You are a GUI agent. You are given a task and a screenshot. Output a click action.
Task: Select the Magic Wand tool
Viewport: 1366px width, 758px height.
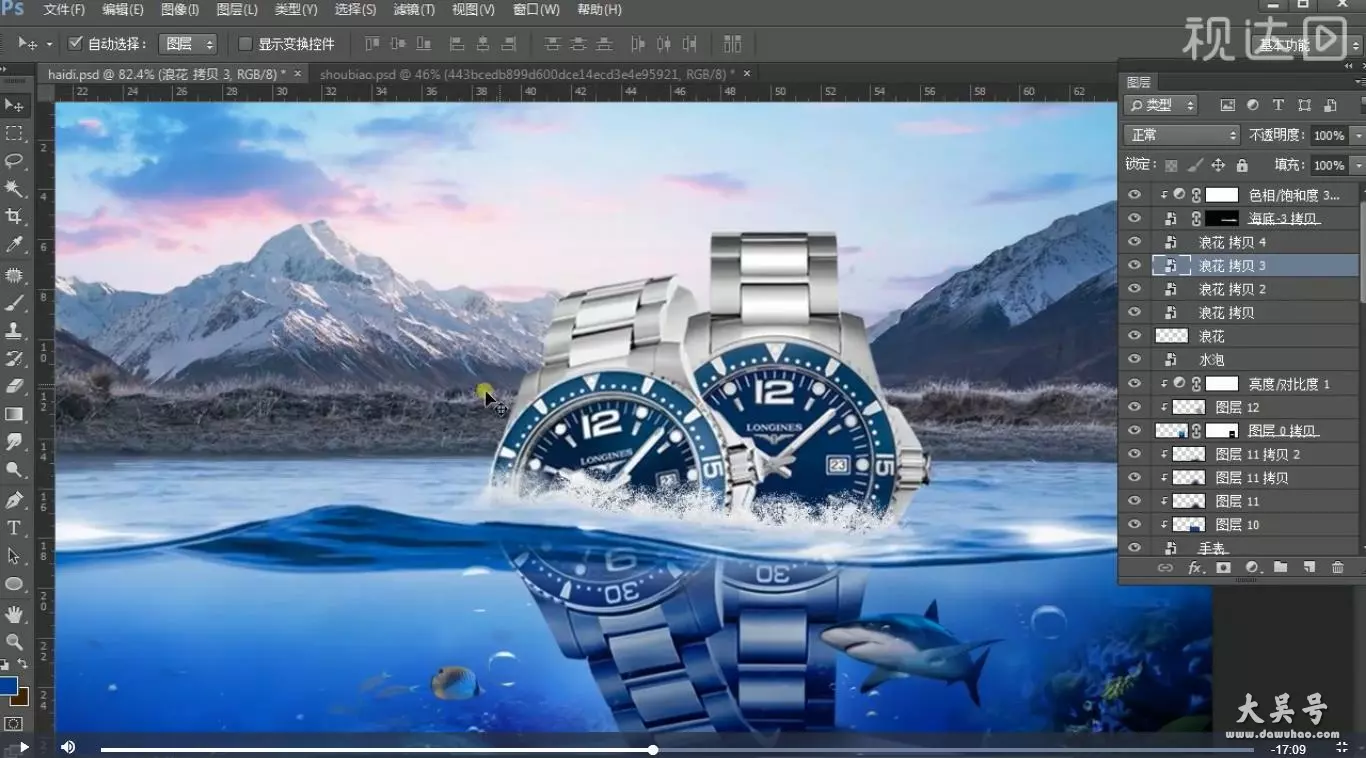(14, 189)
